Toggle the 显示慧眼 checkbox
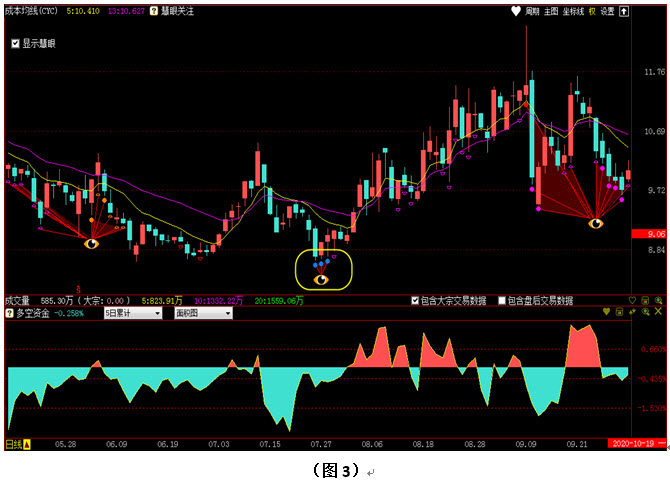Image resolution: width=670 pixels, height=492 pixels. click(15, 44)
